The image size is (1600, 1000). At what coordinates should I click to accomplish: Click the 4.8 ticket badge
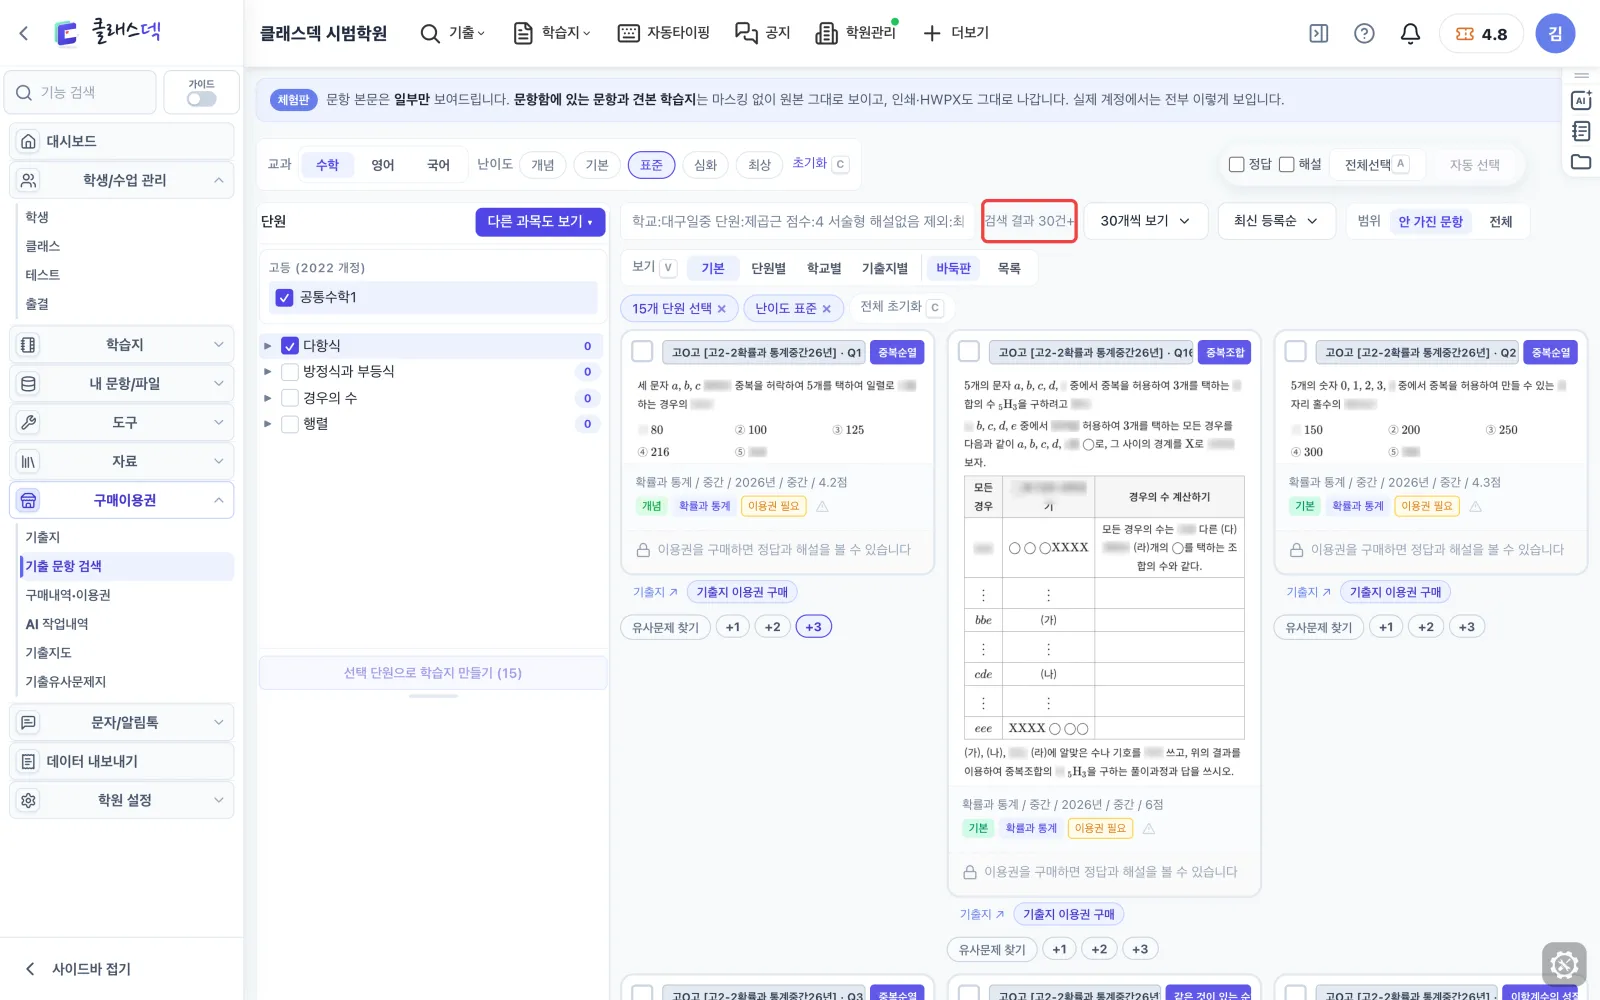1481,33
